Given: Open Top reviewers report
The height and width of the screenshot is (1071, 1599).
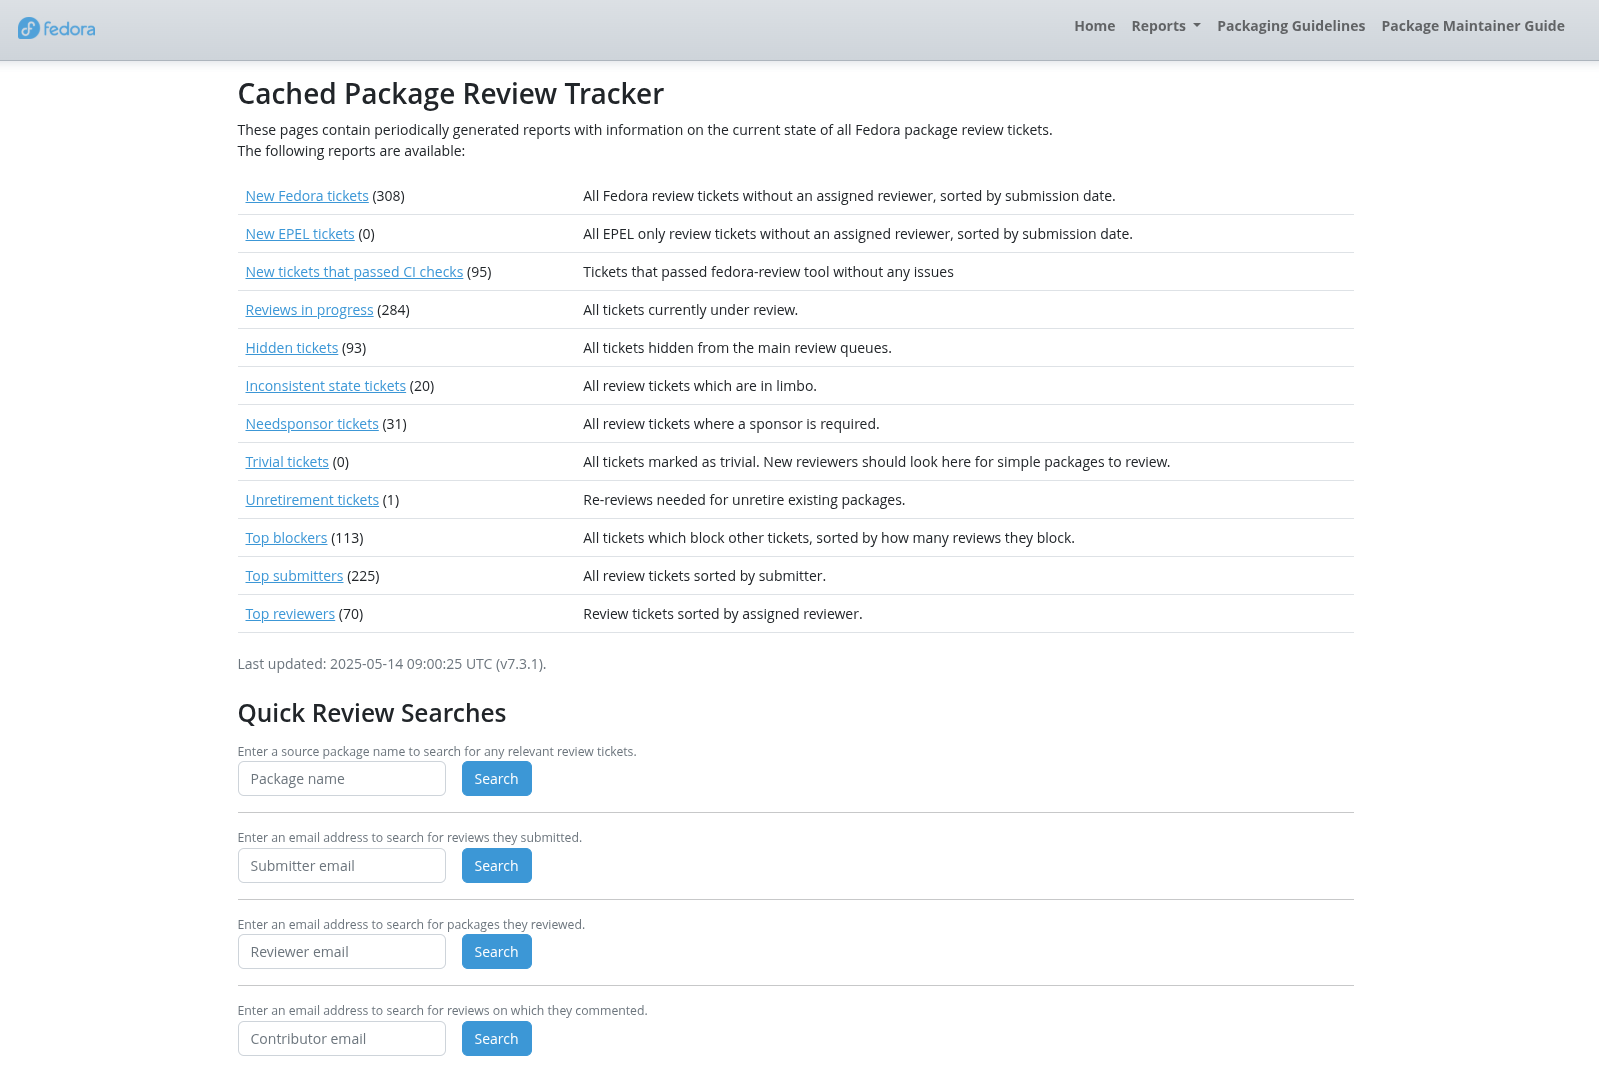Looking at the screenshot, I should (290, 614).
